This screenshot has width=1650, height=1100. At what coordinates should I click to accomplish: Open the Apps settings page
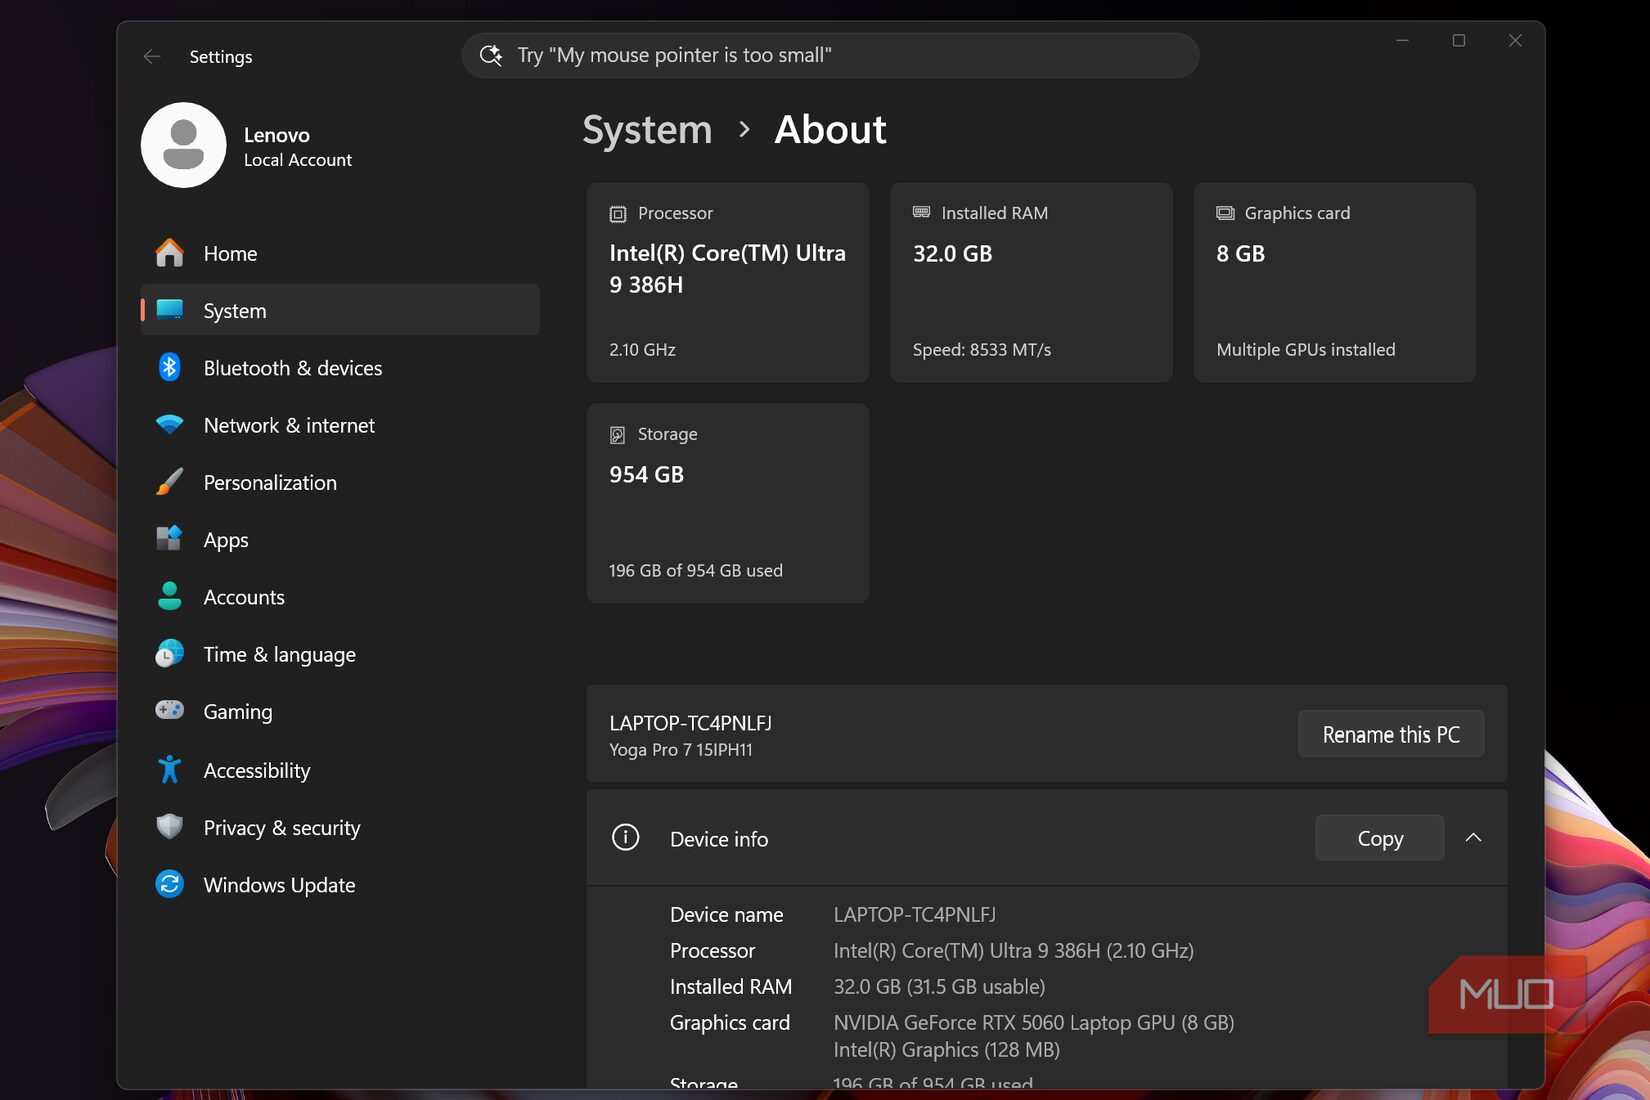pyautogui.click(x=340, y=539)
